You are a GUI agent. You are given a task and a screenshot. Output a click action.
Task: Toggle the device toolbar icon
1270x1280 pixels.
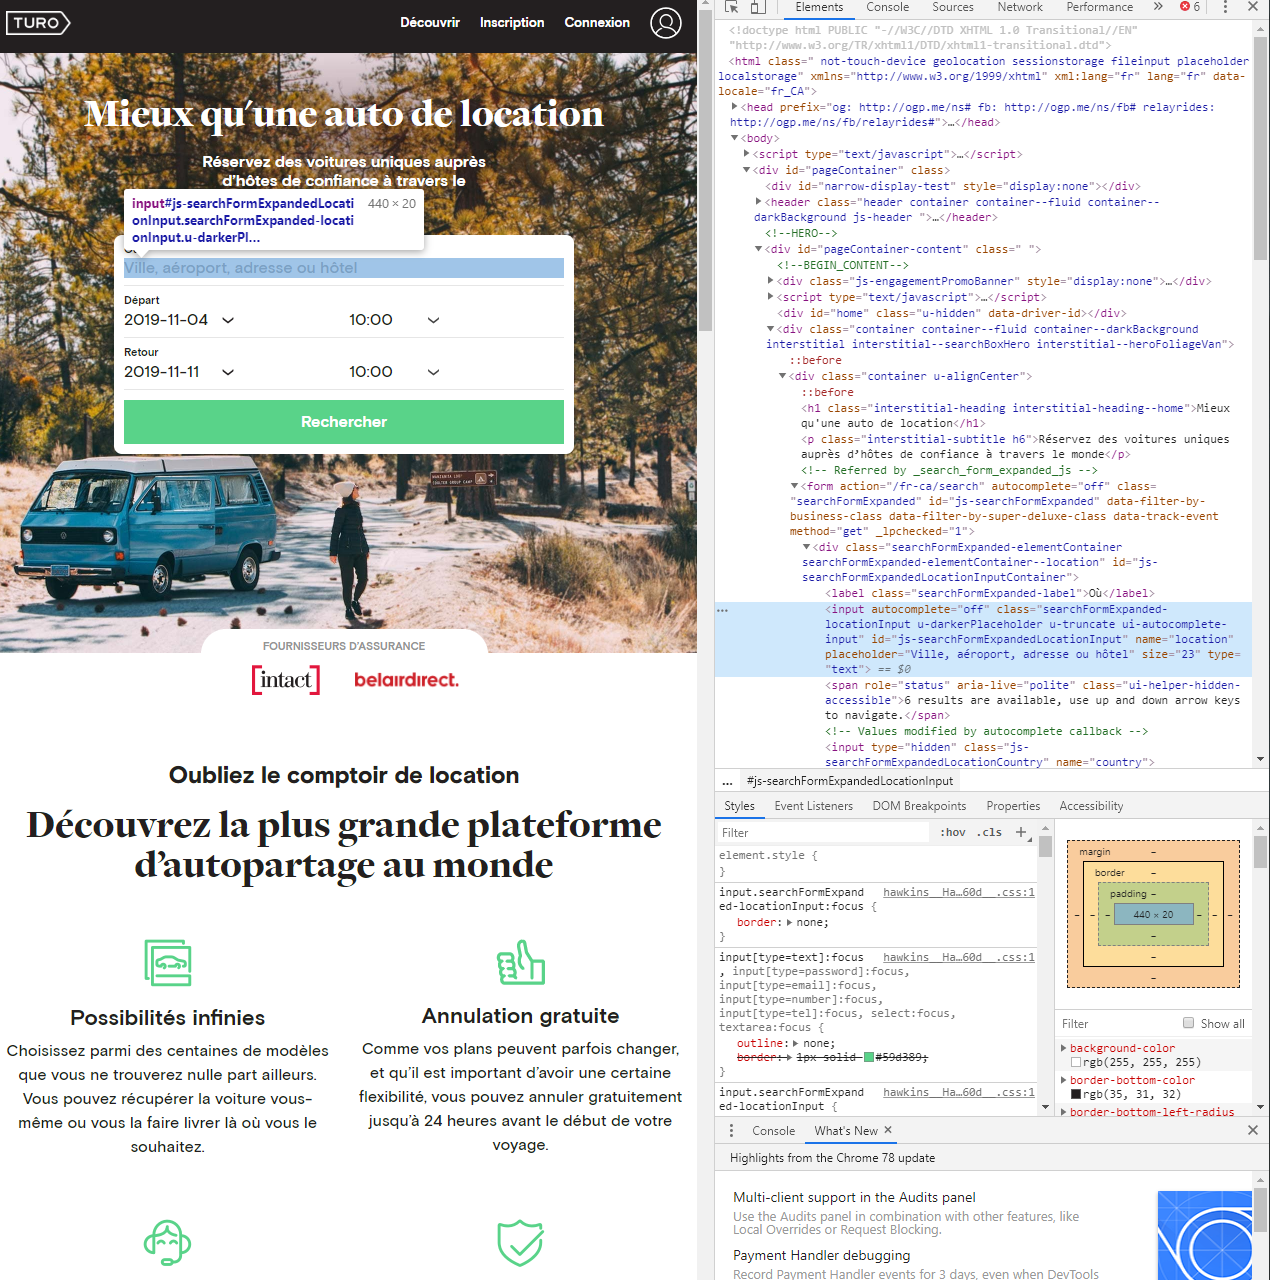coord(758,7)
